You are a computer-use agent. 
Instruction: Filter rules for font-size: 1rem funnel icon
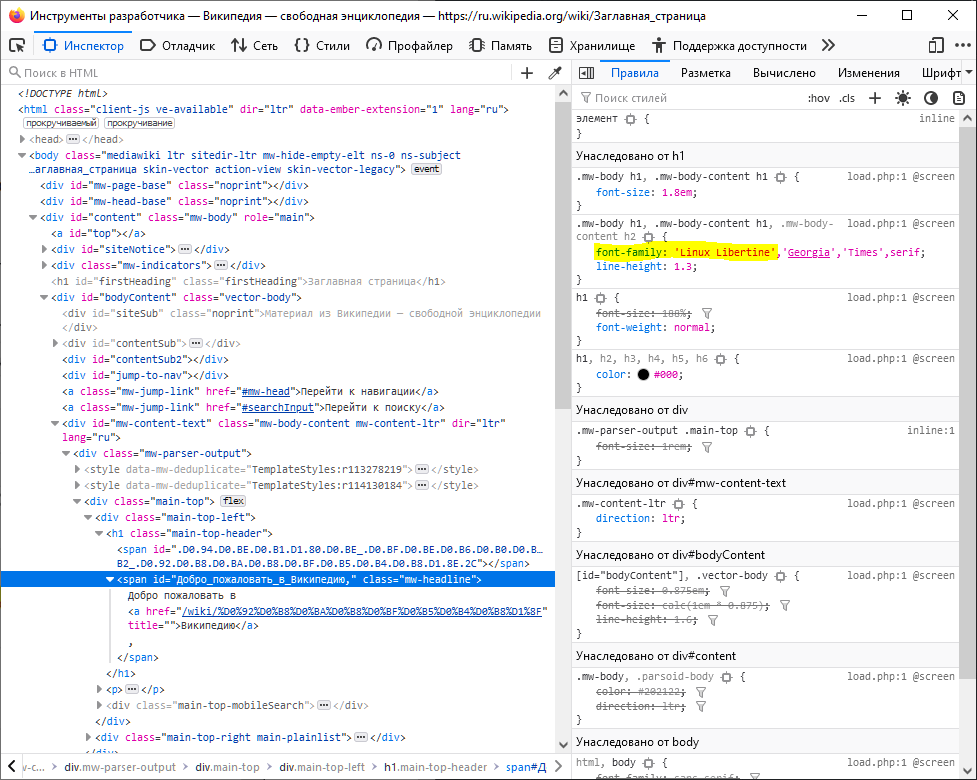(x=707, y=447)
